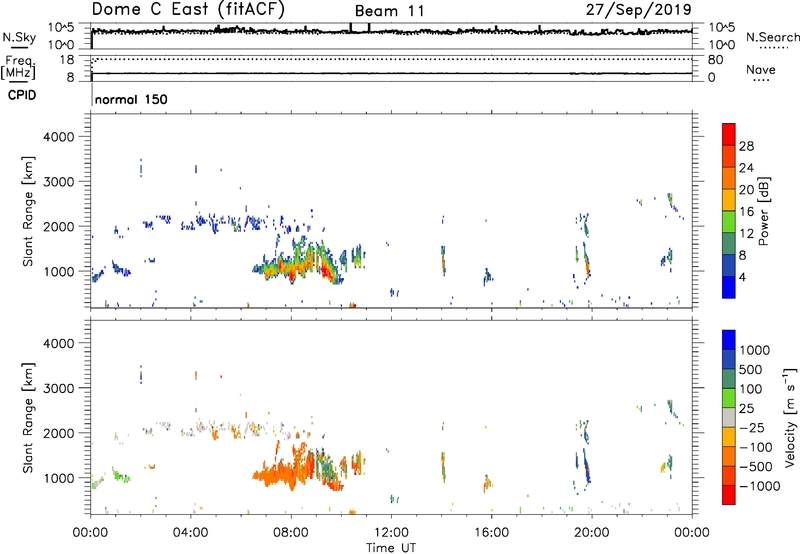
Task: Click the '16:00' time tick label
Action: [x=491, y=533]
